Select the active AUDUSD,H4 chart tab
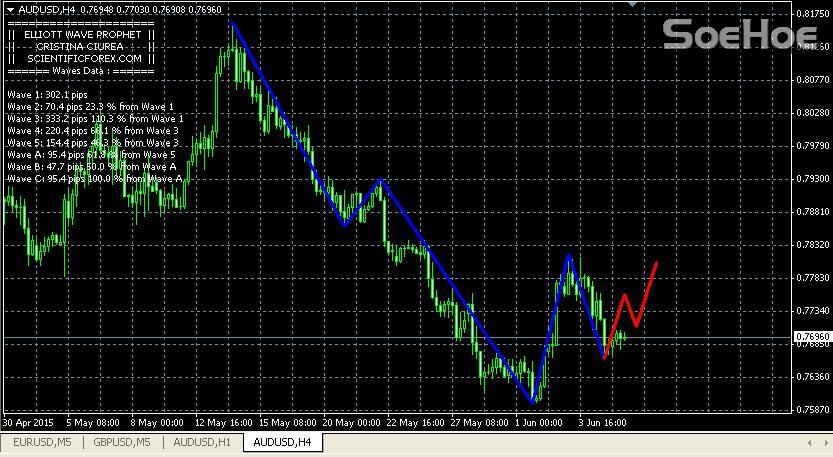This screenshot has height=457, width=833. tap(283, 442)
